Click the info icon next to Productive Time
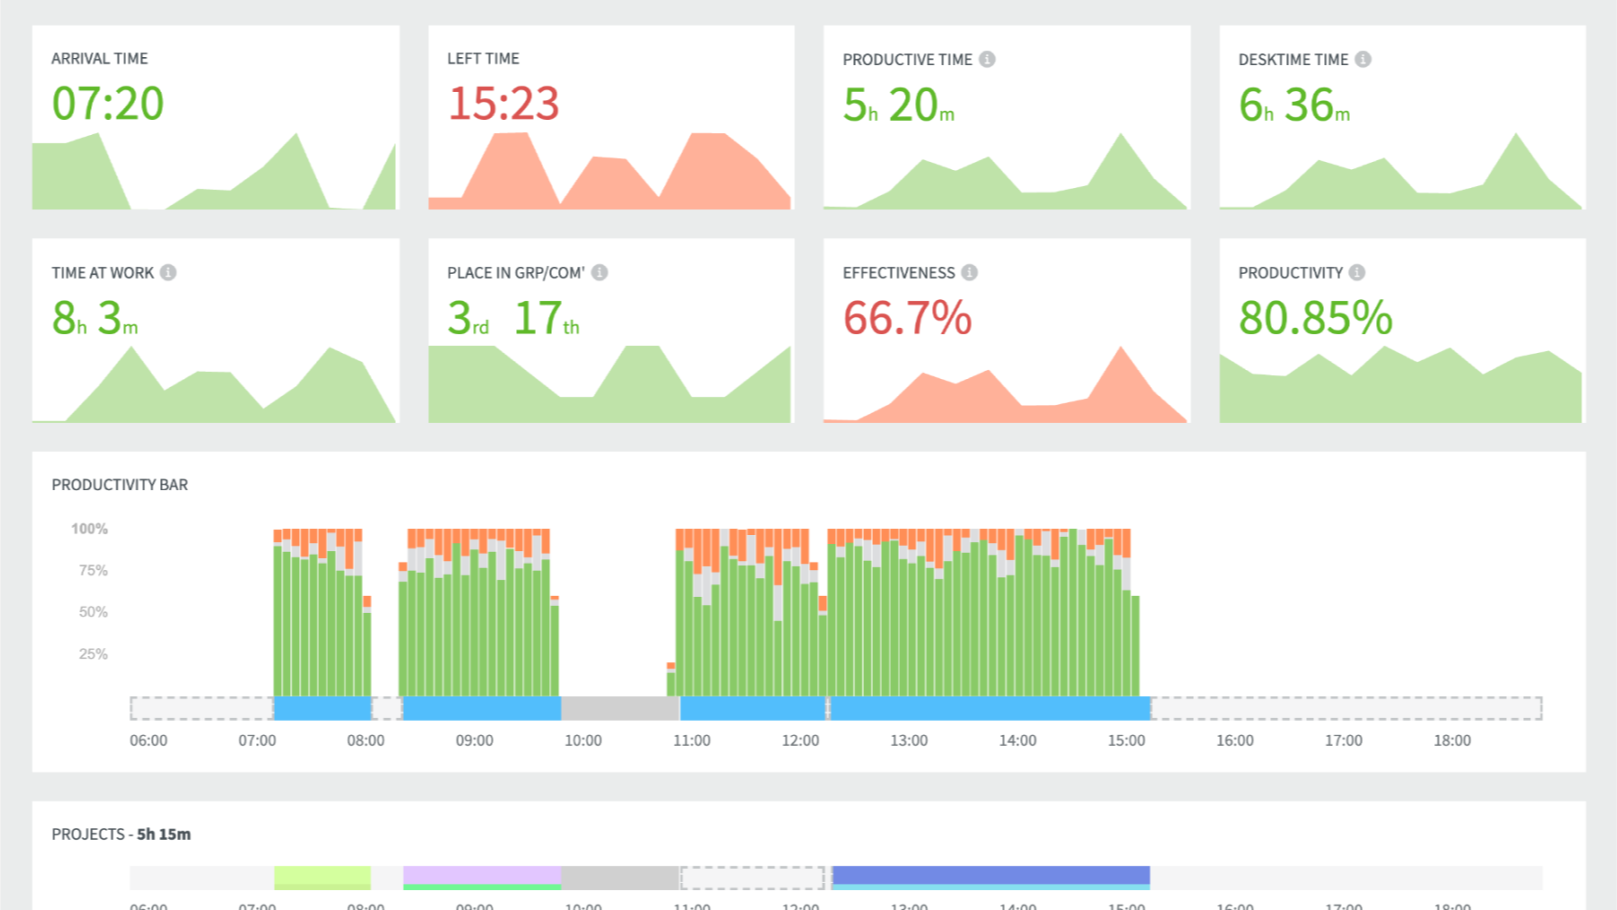Viewport: 1617px width, 910px height. pos(990,59)
